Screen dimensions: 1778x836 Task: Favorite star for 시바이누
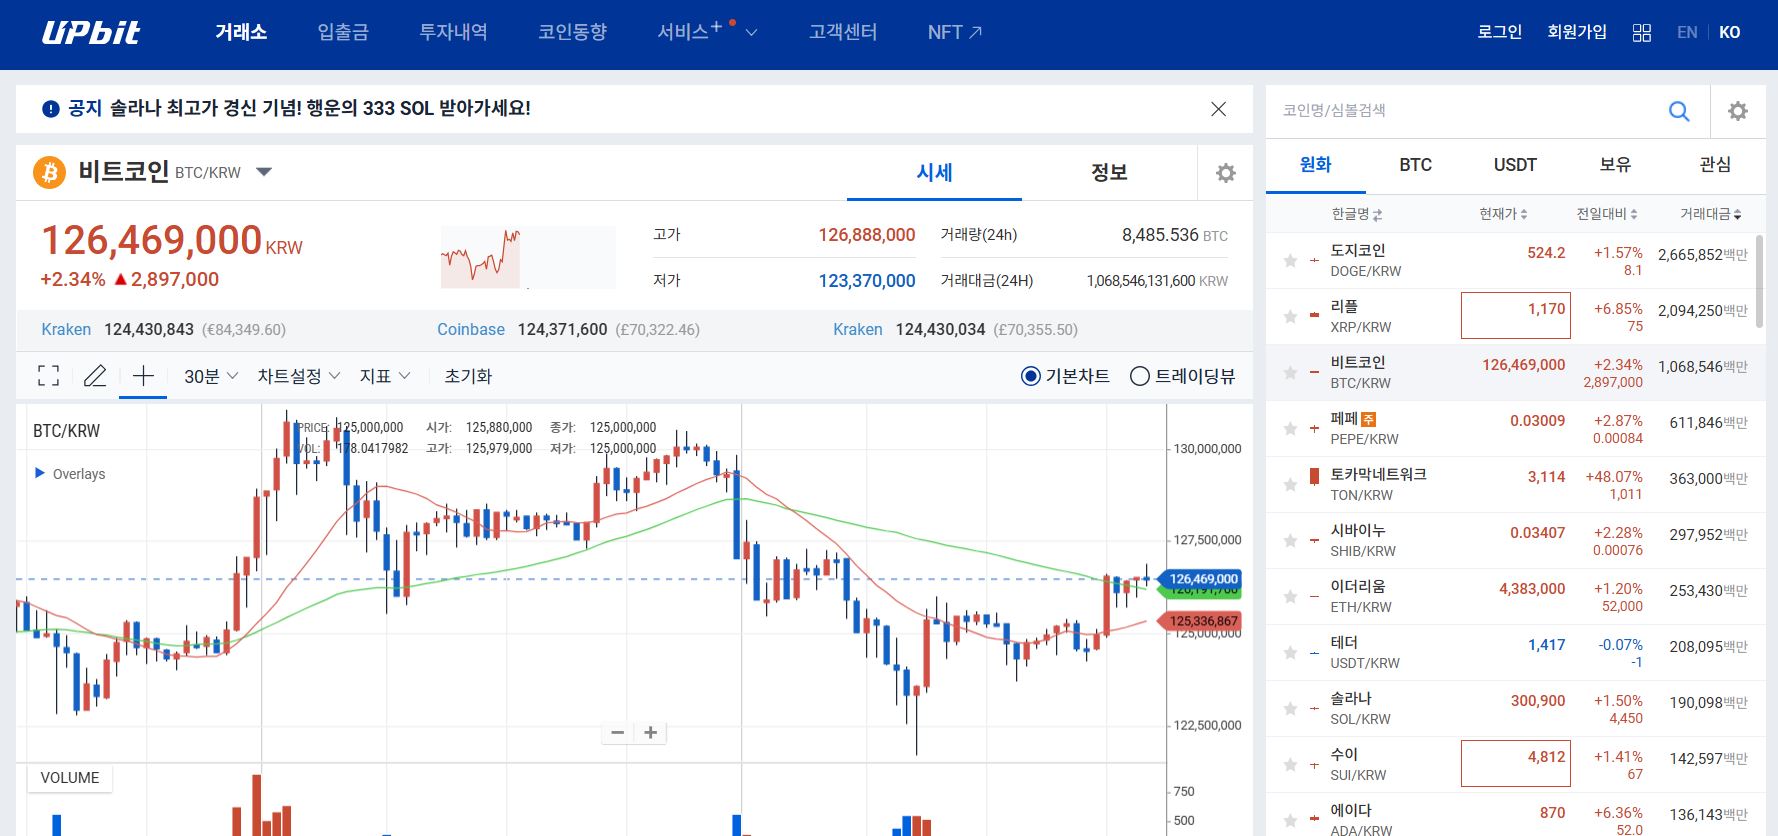pos(1290,541)
